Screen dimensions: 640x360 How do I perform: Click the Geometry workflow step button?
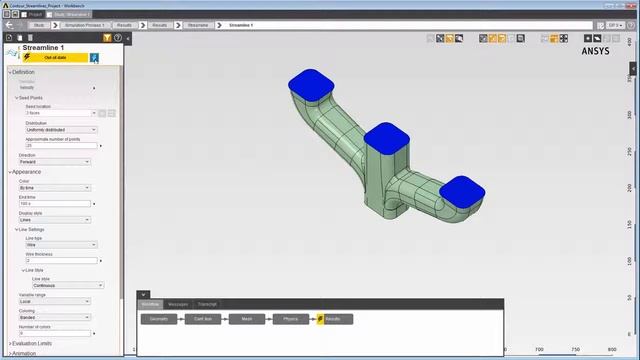(159, 319)
